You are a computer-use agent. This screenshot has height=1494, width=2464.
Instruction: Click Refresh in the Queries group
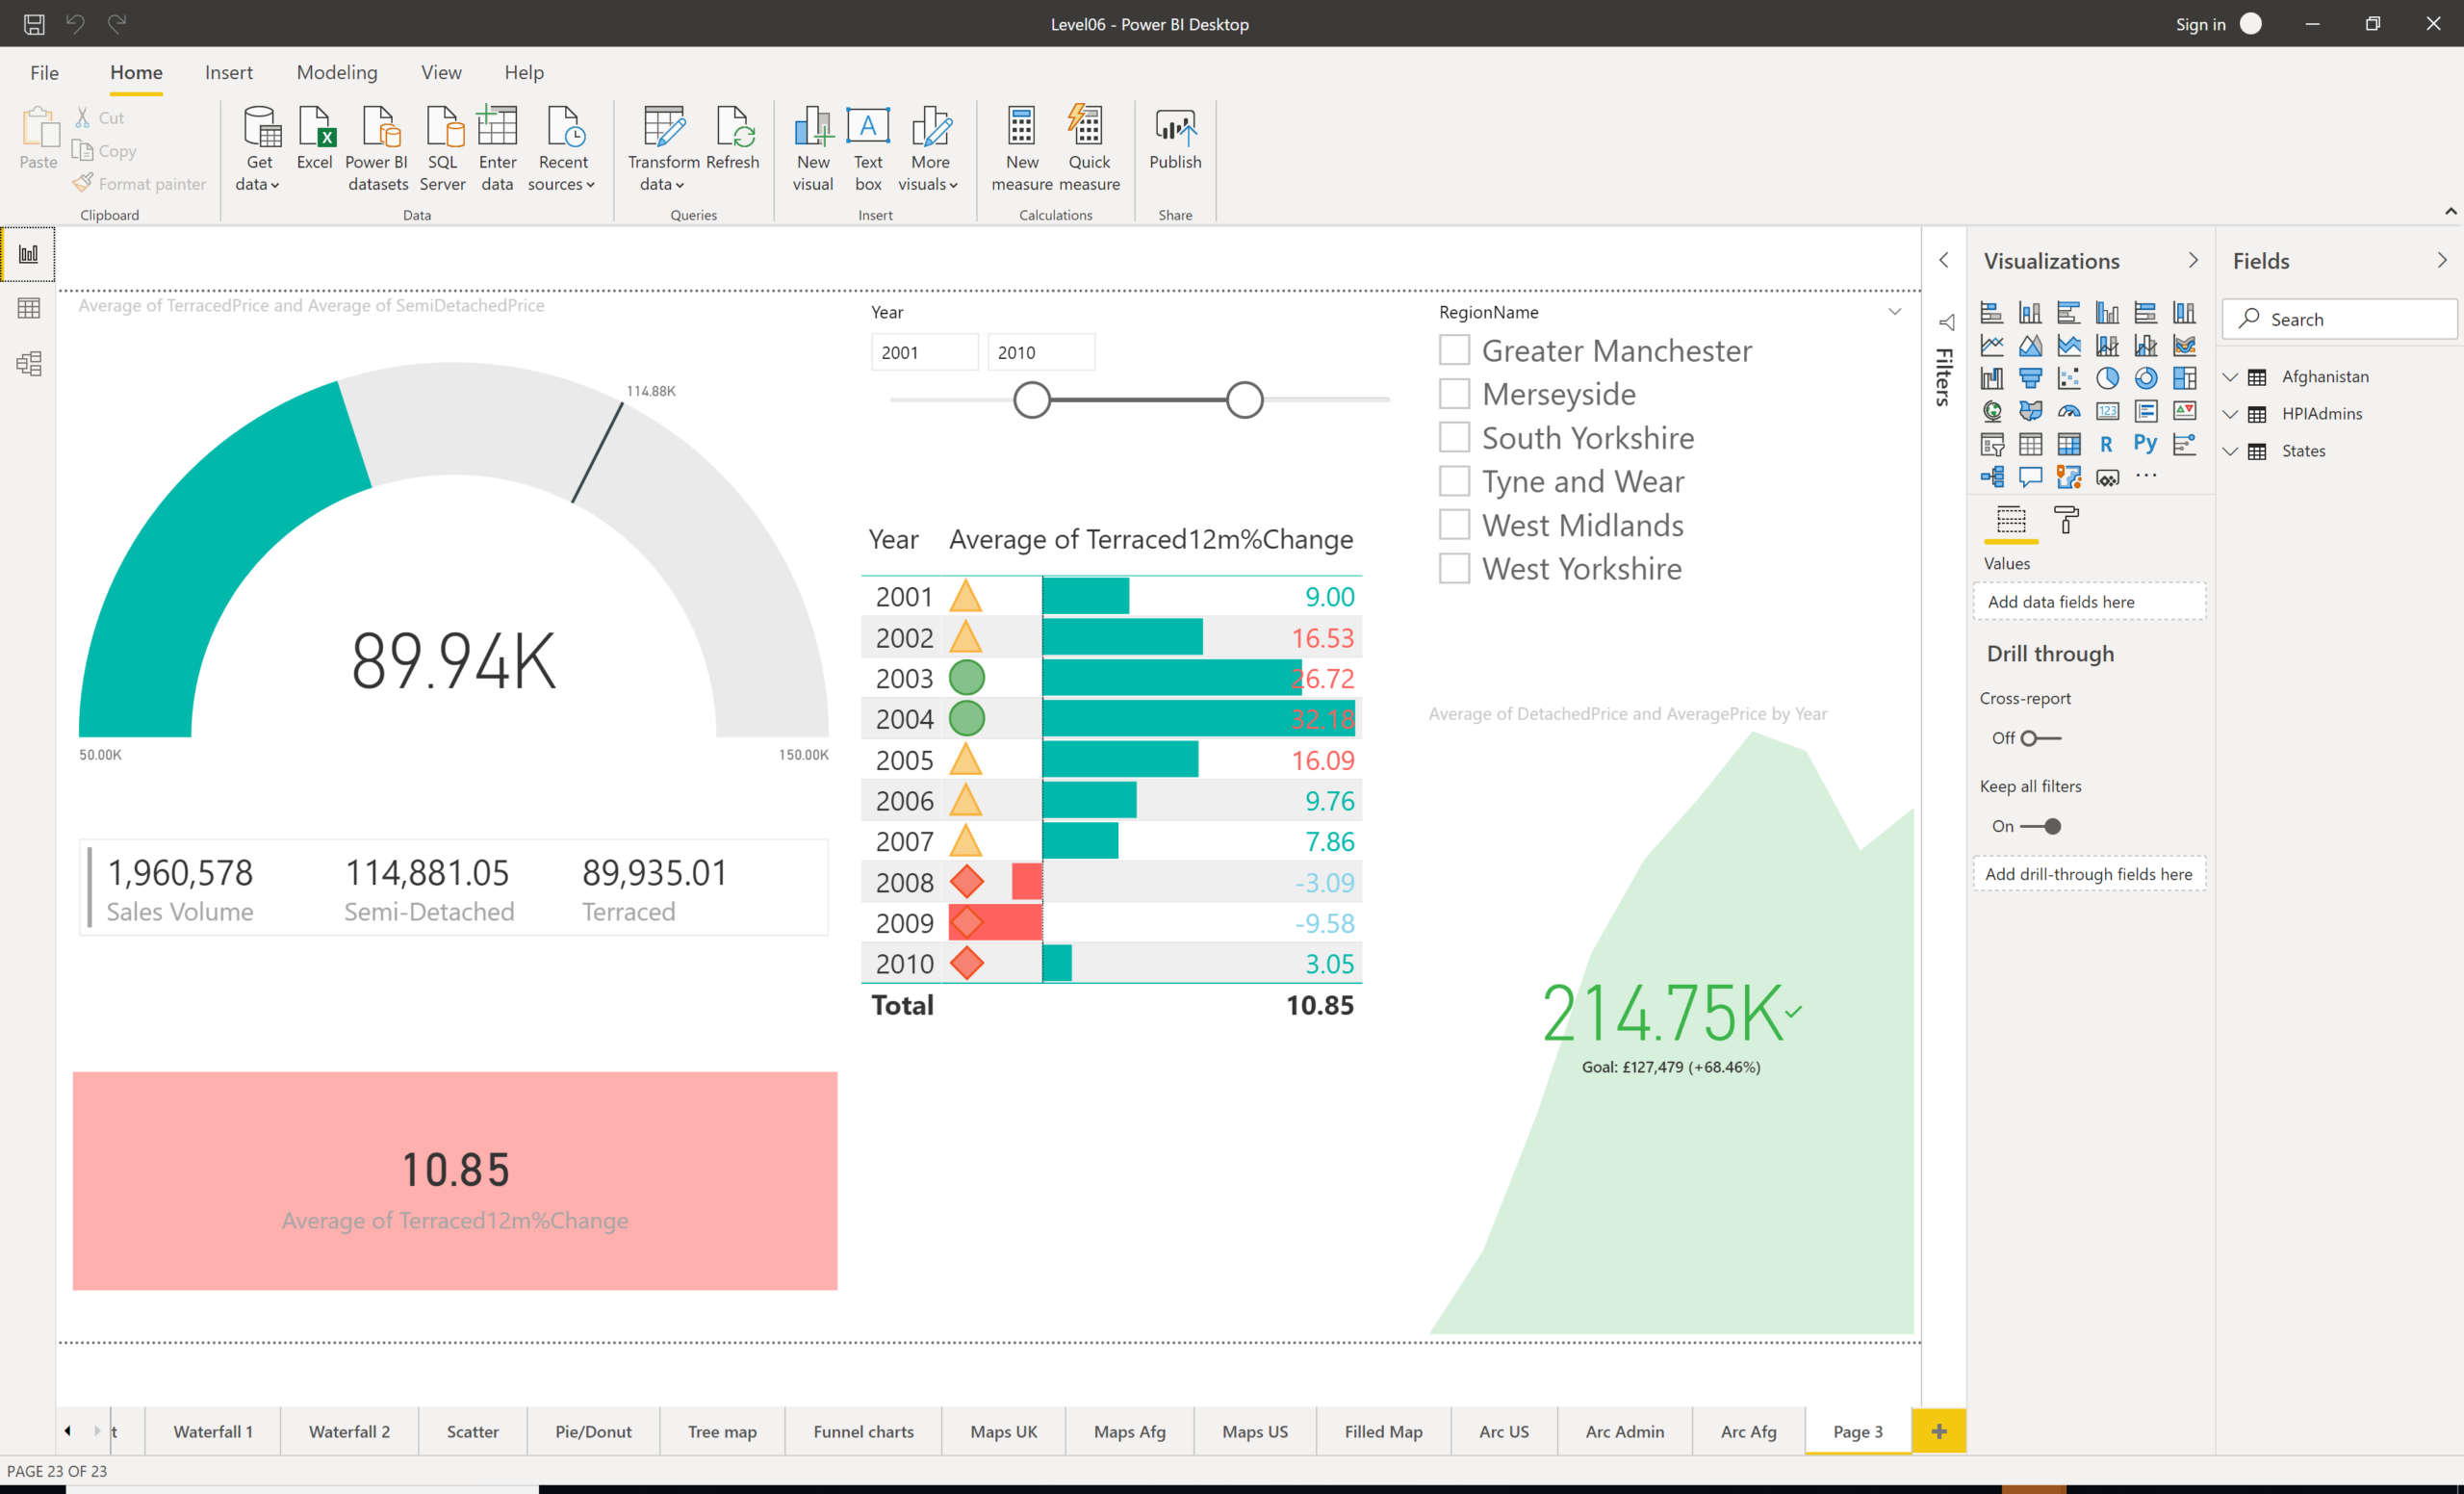pyautogui.click(x=733, y=140)
